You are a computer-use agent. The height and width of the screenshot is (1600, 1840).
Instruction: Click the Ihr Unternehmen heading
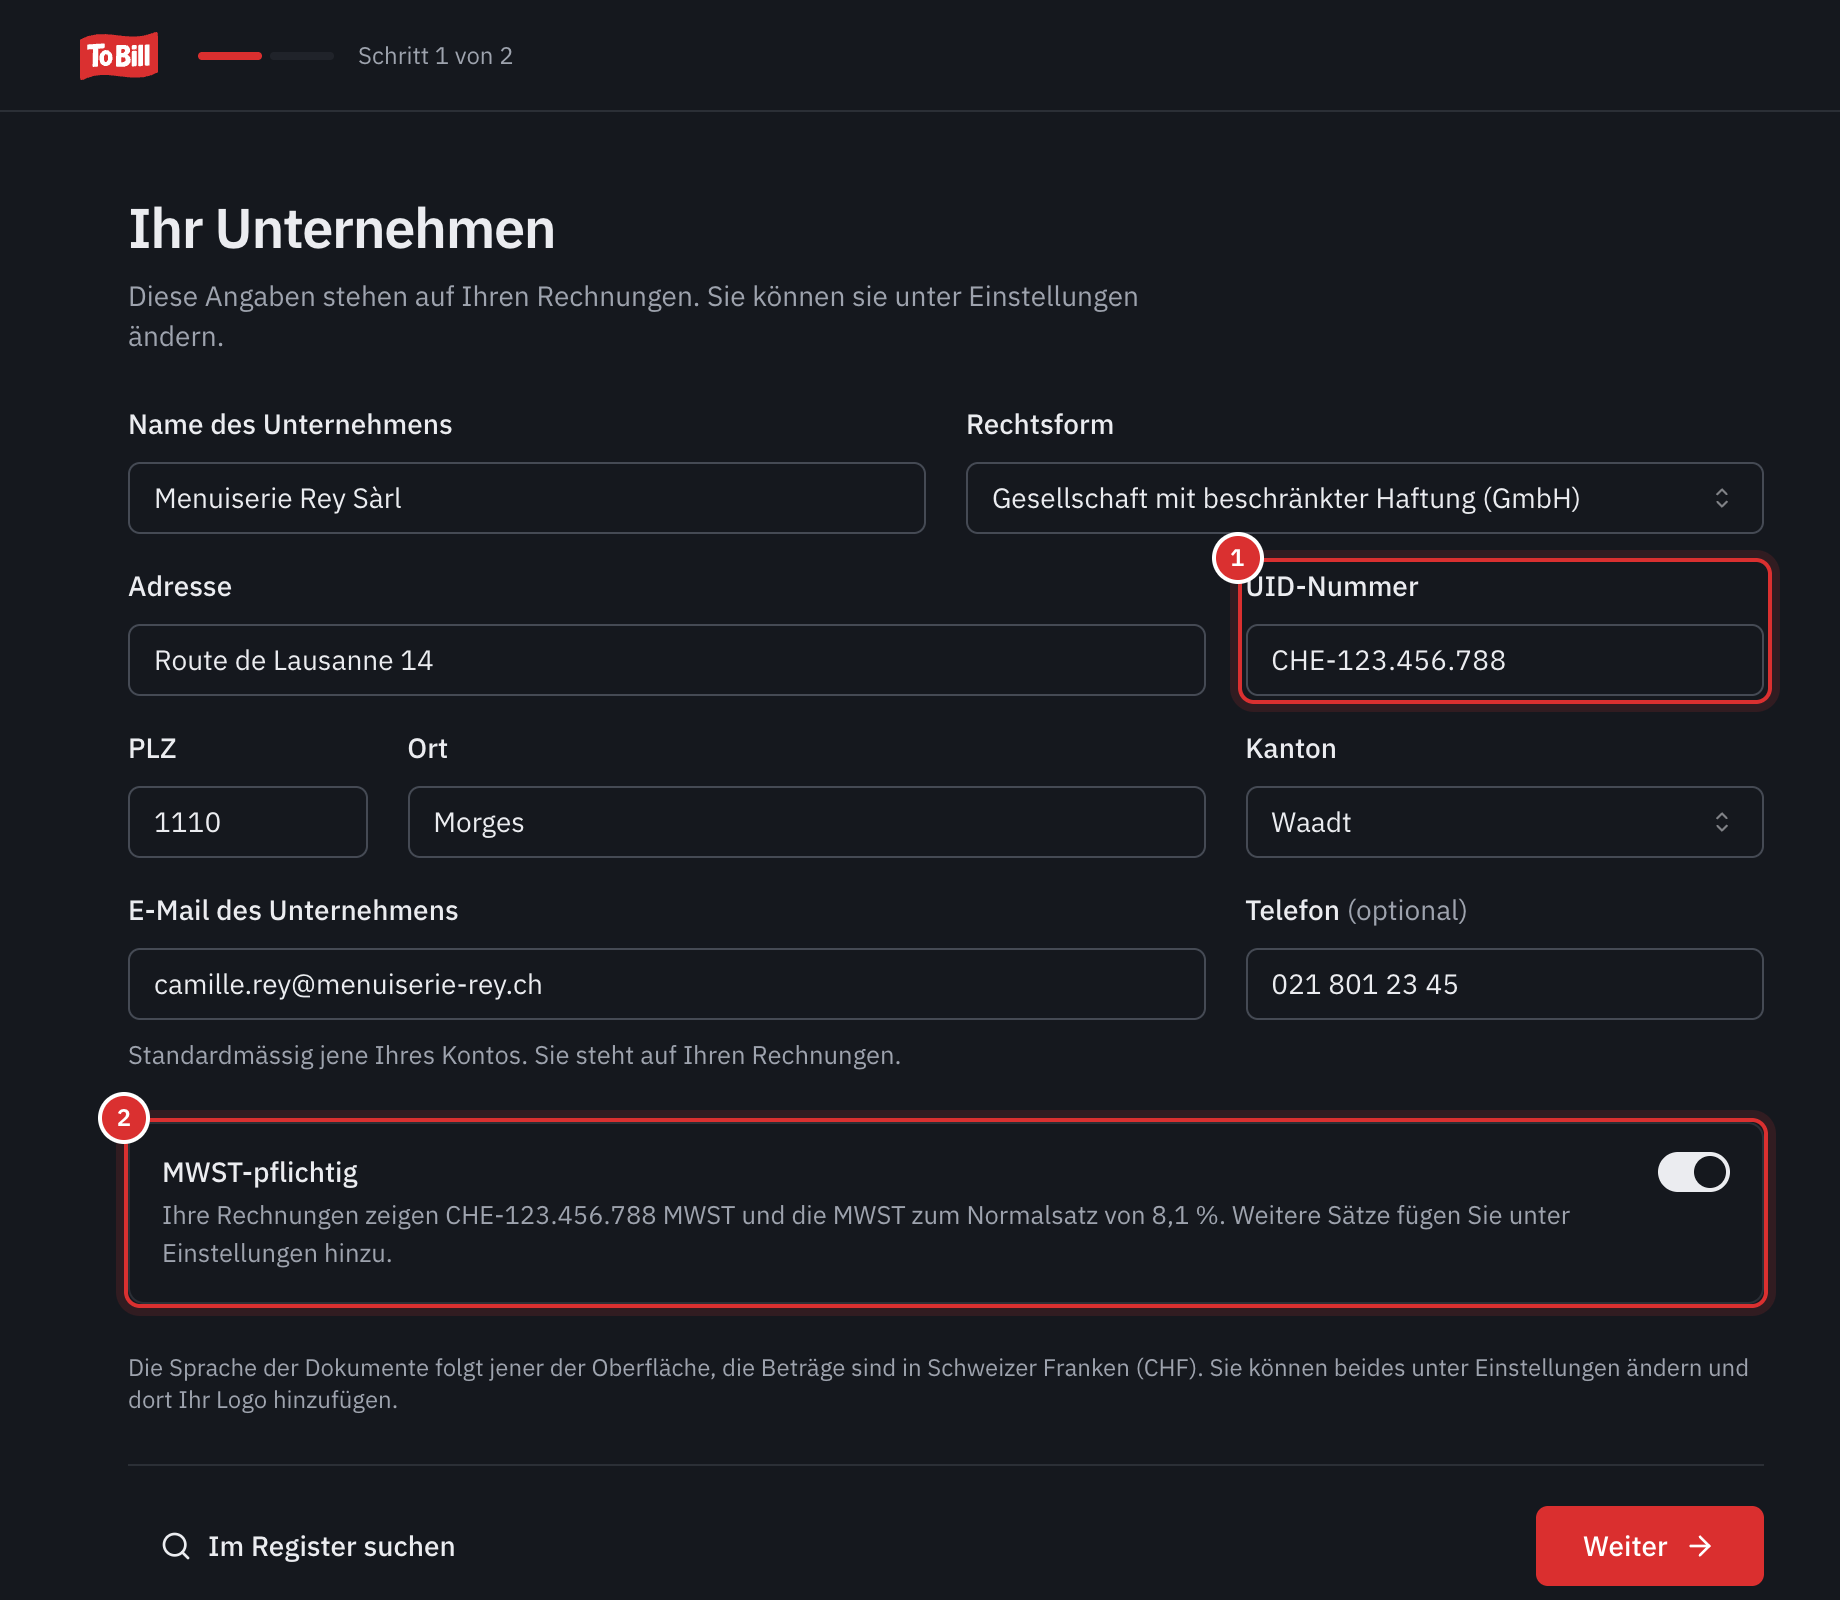pyautogui.click(x=341, y=229)
